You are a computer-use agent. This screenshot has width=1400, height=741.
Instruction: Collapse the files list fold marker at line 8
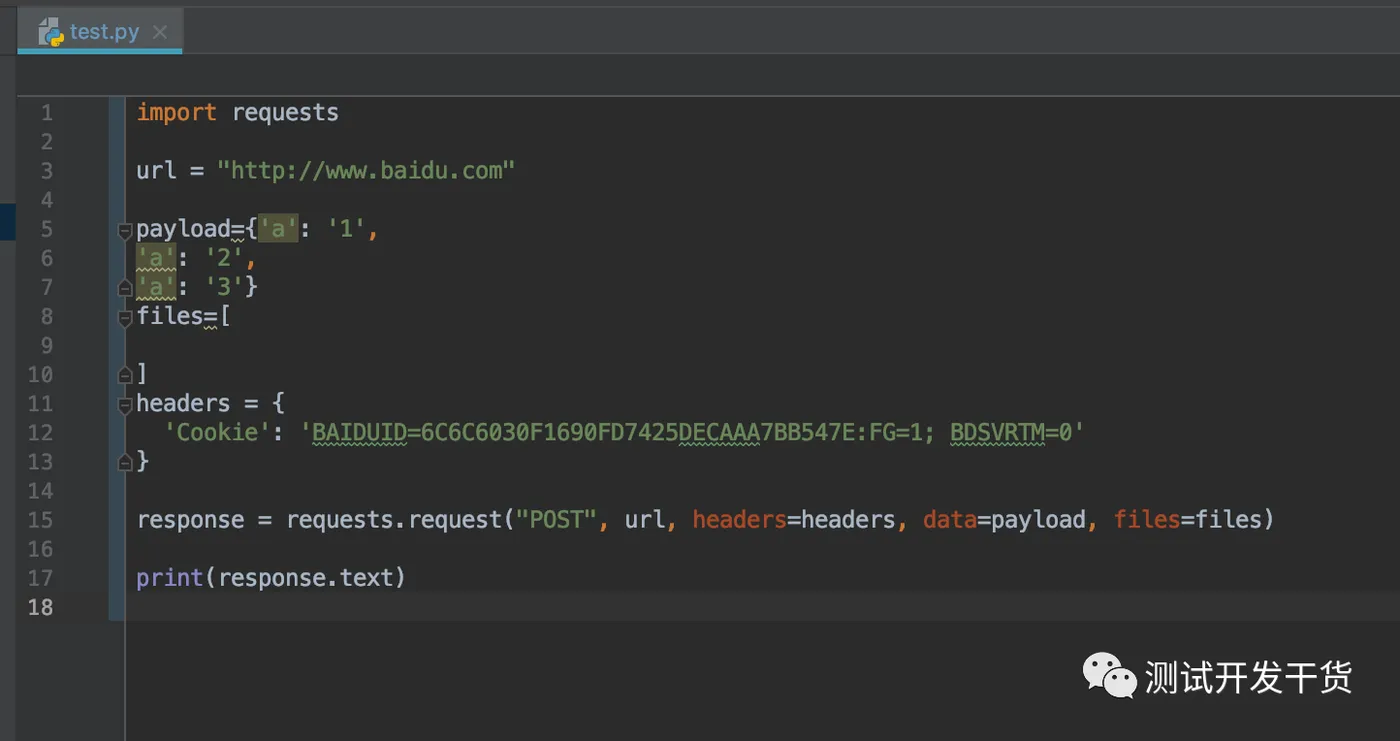[x=125, y=319]
